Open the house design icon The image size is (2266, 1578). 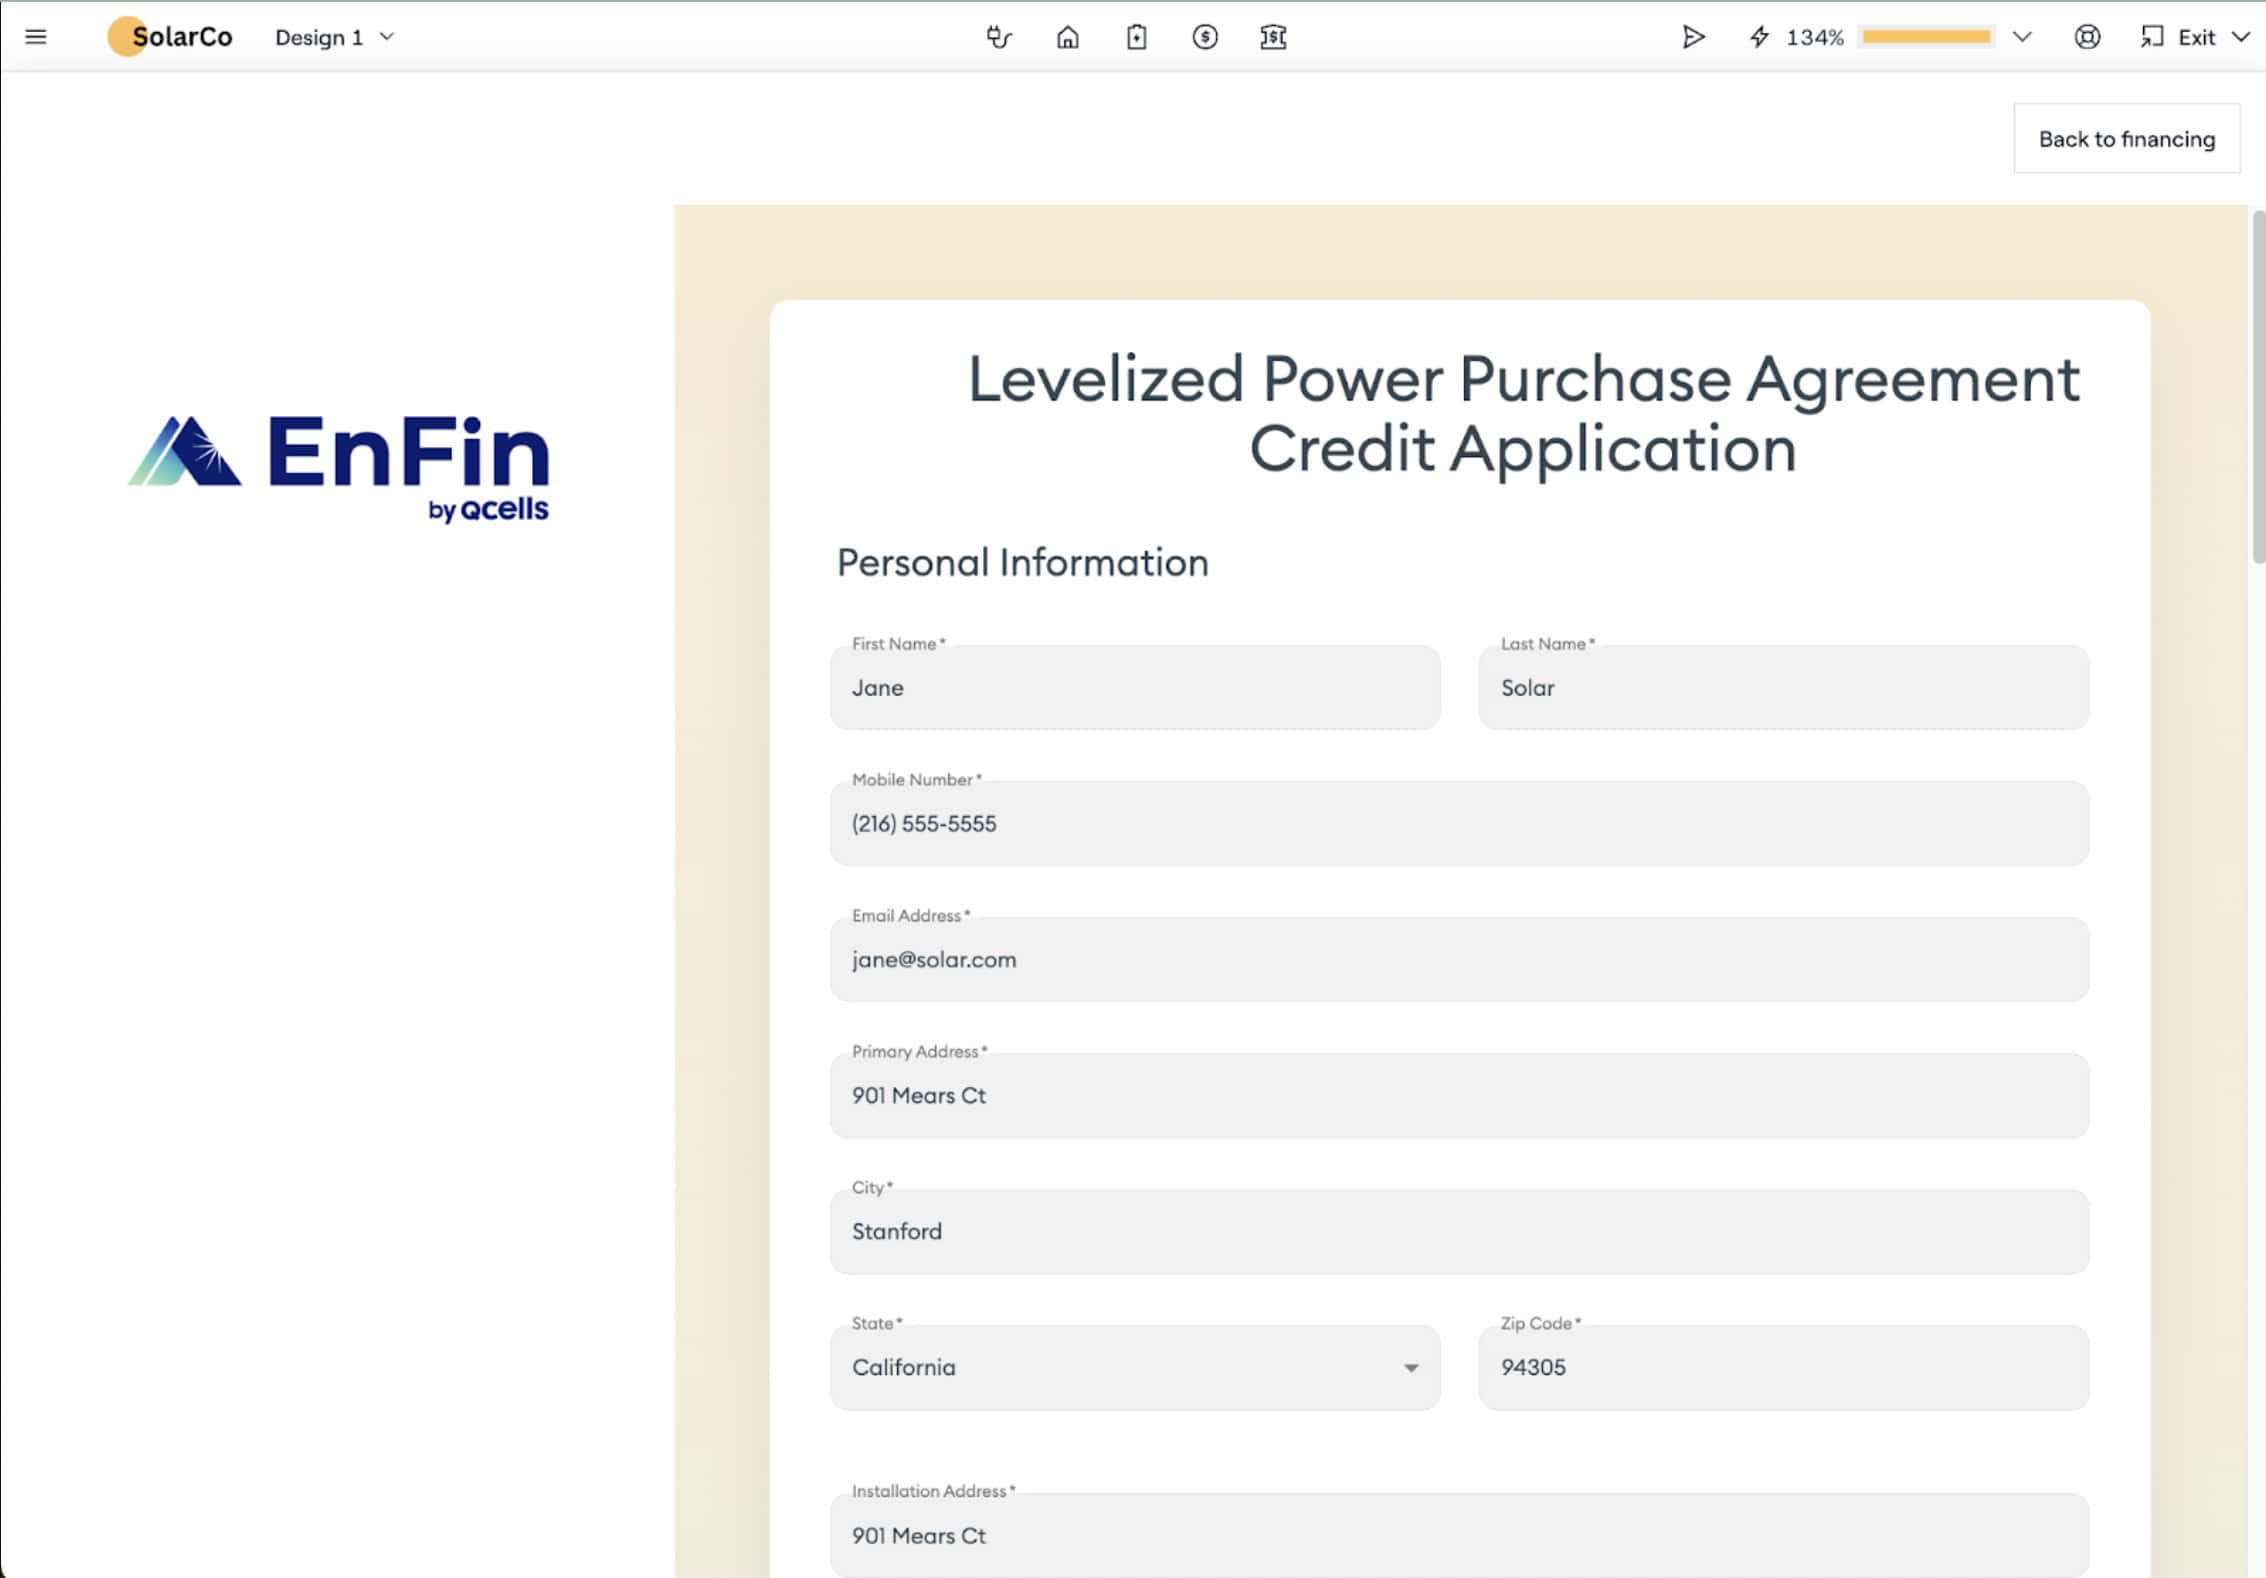point(1067,37)
